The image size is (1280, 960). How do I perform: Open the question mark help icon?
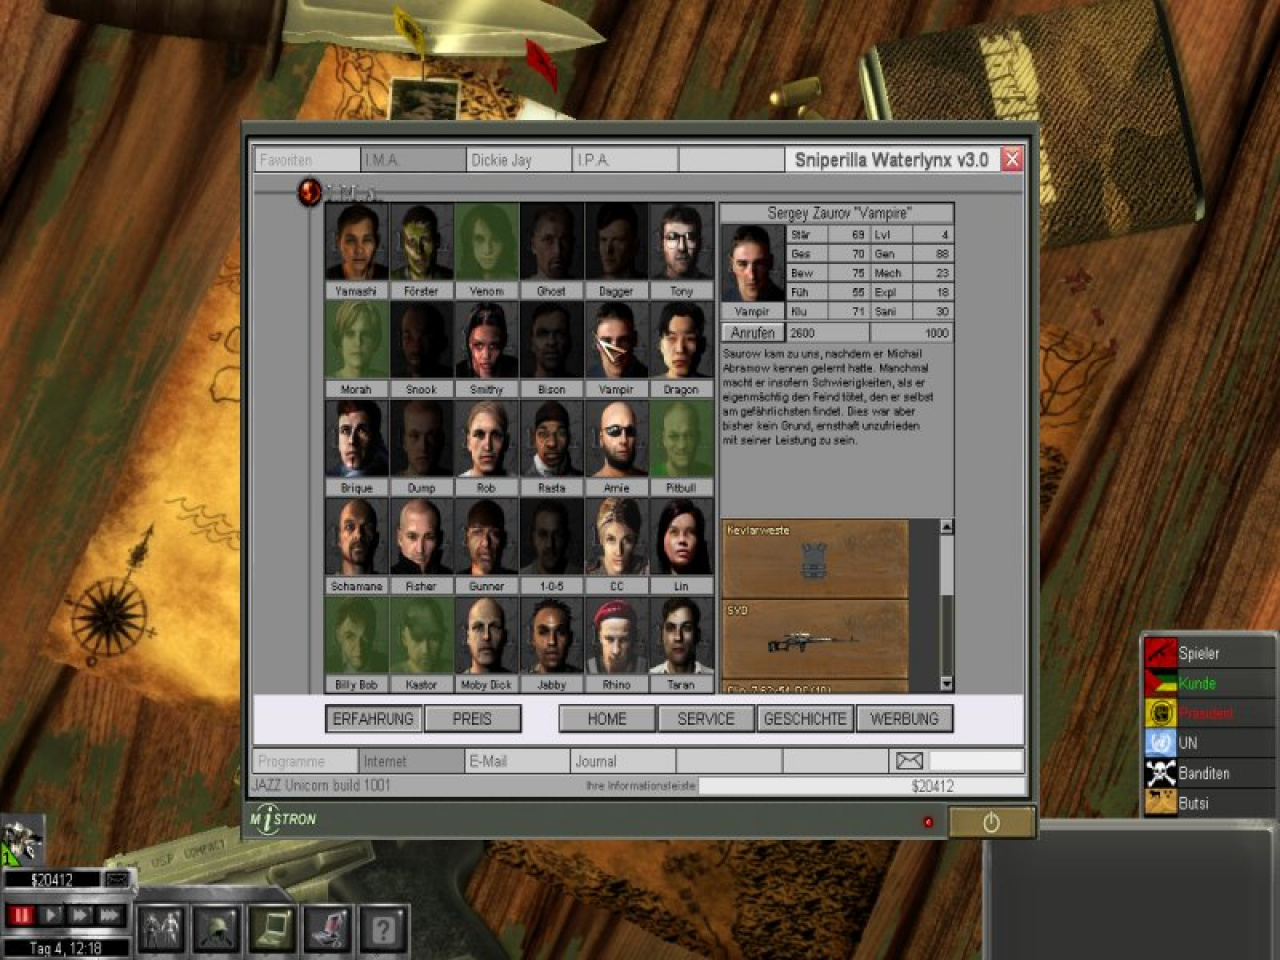[x=384, y=929]
